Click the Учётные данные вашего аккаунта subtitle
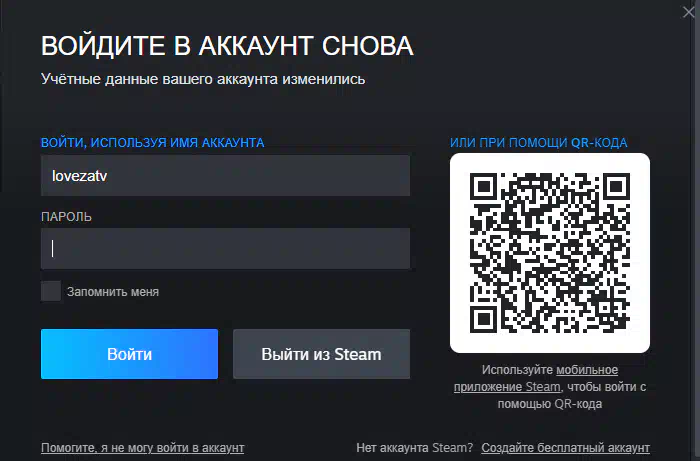The height and width of the screenshot is (461, 700). pyautogui.click(x=203, y=79)
